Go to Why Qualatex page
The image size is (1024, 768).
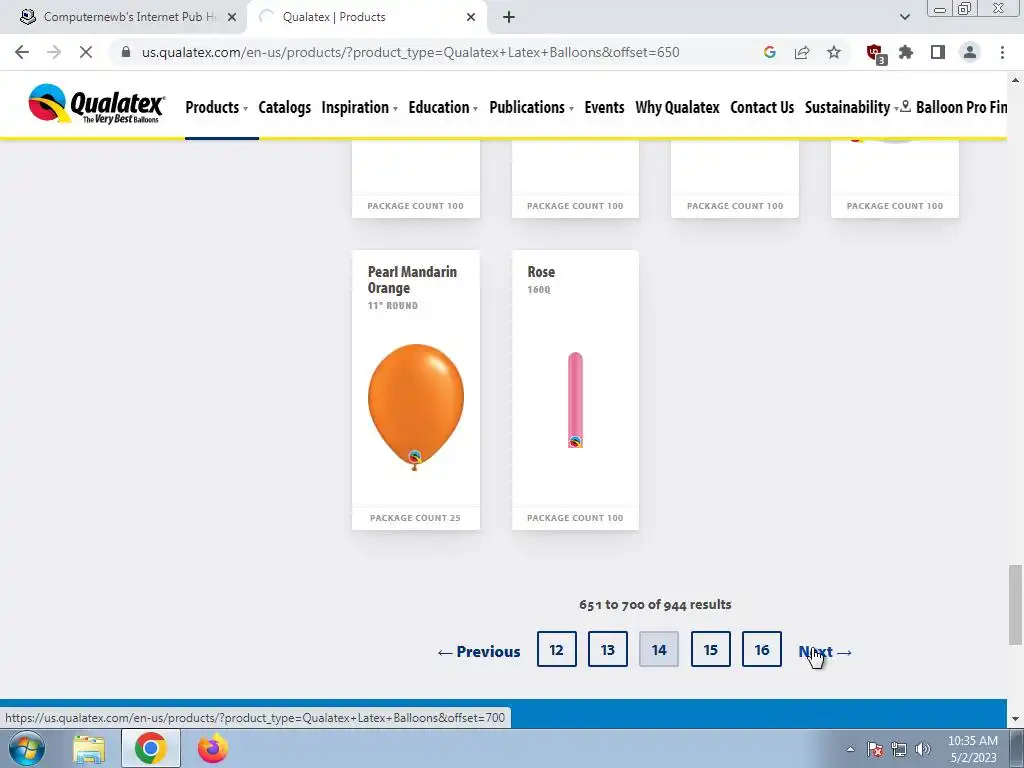[677, 107]
